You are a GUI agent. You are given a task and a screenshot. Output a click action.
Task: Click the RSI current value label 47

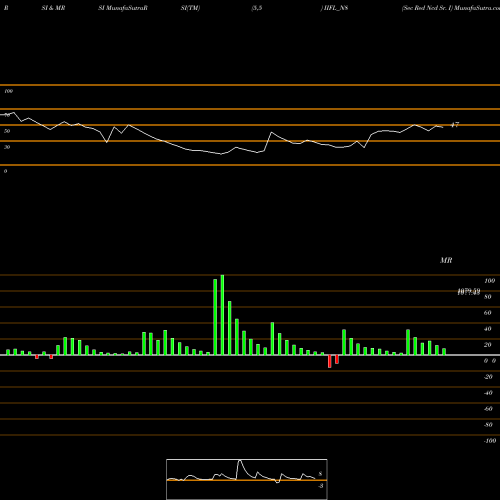(x=455, y=125)
